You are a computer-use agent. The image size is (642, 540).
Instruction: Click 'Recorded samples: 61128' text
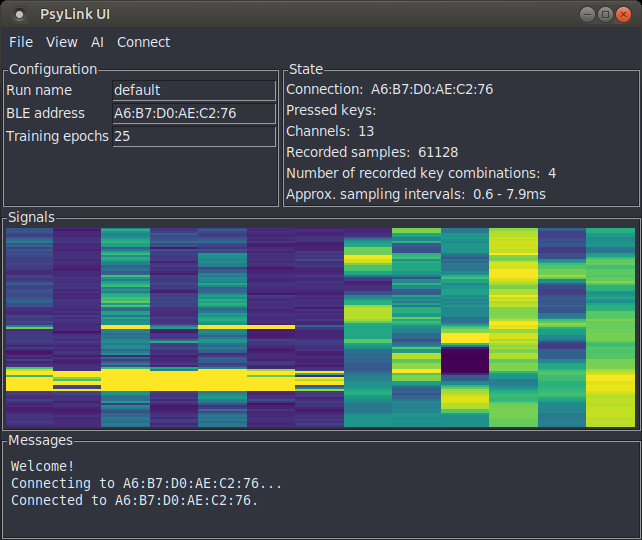(x=372, y=152)
